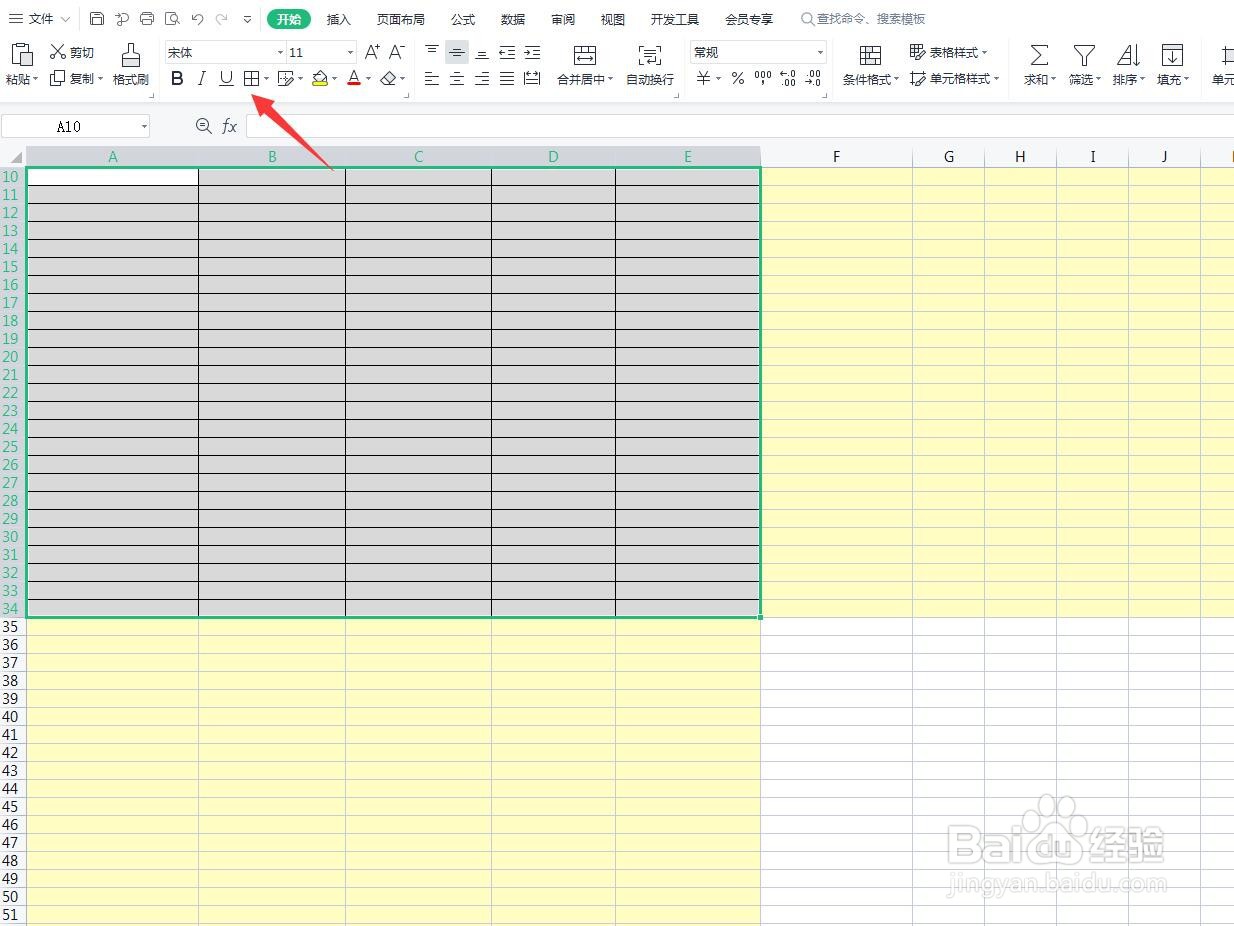
Task: Click the bottom align icon
Action: (482, 52)
